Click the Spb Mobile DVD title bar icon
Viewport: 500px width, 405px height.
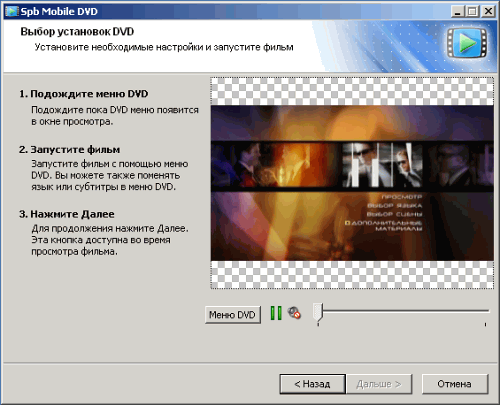point(12,11)
